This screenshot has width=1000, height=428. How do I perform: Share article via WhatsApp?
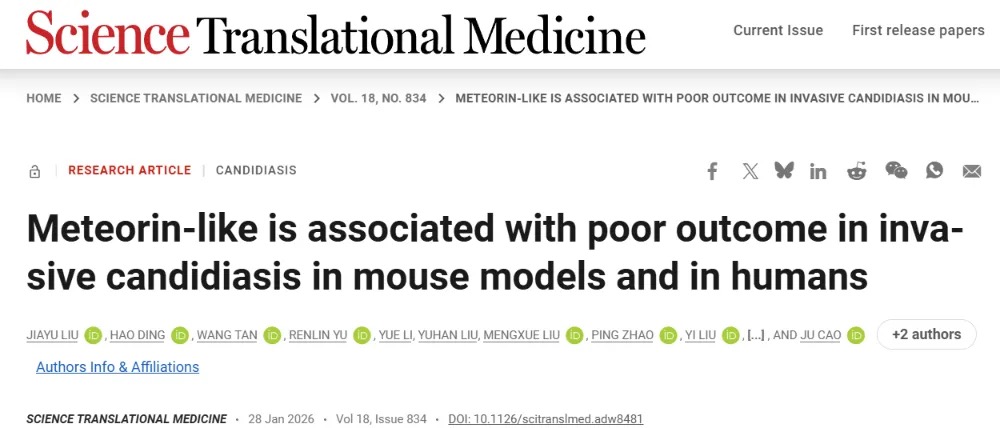(934, 171)
